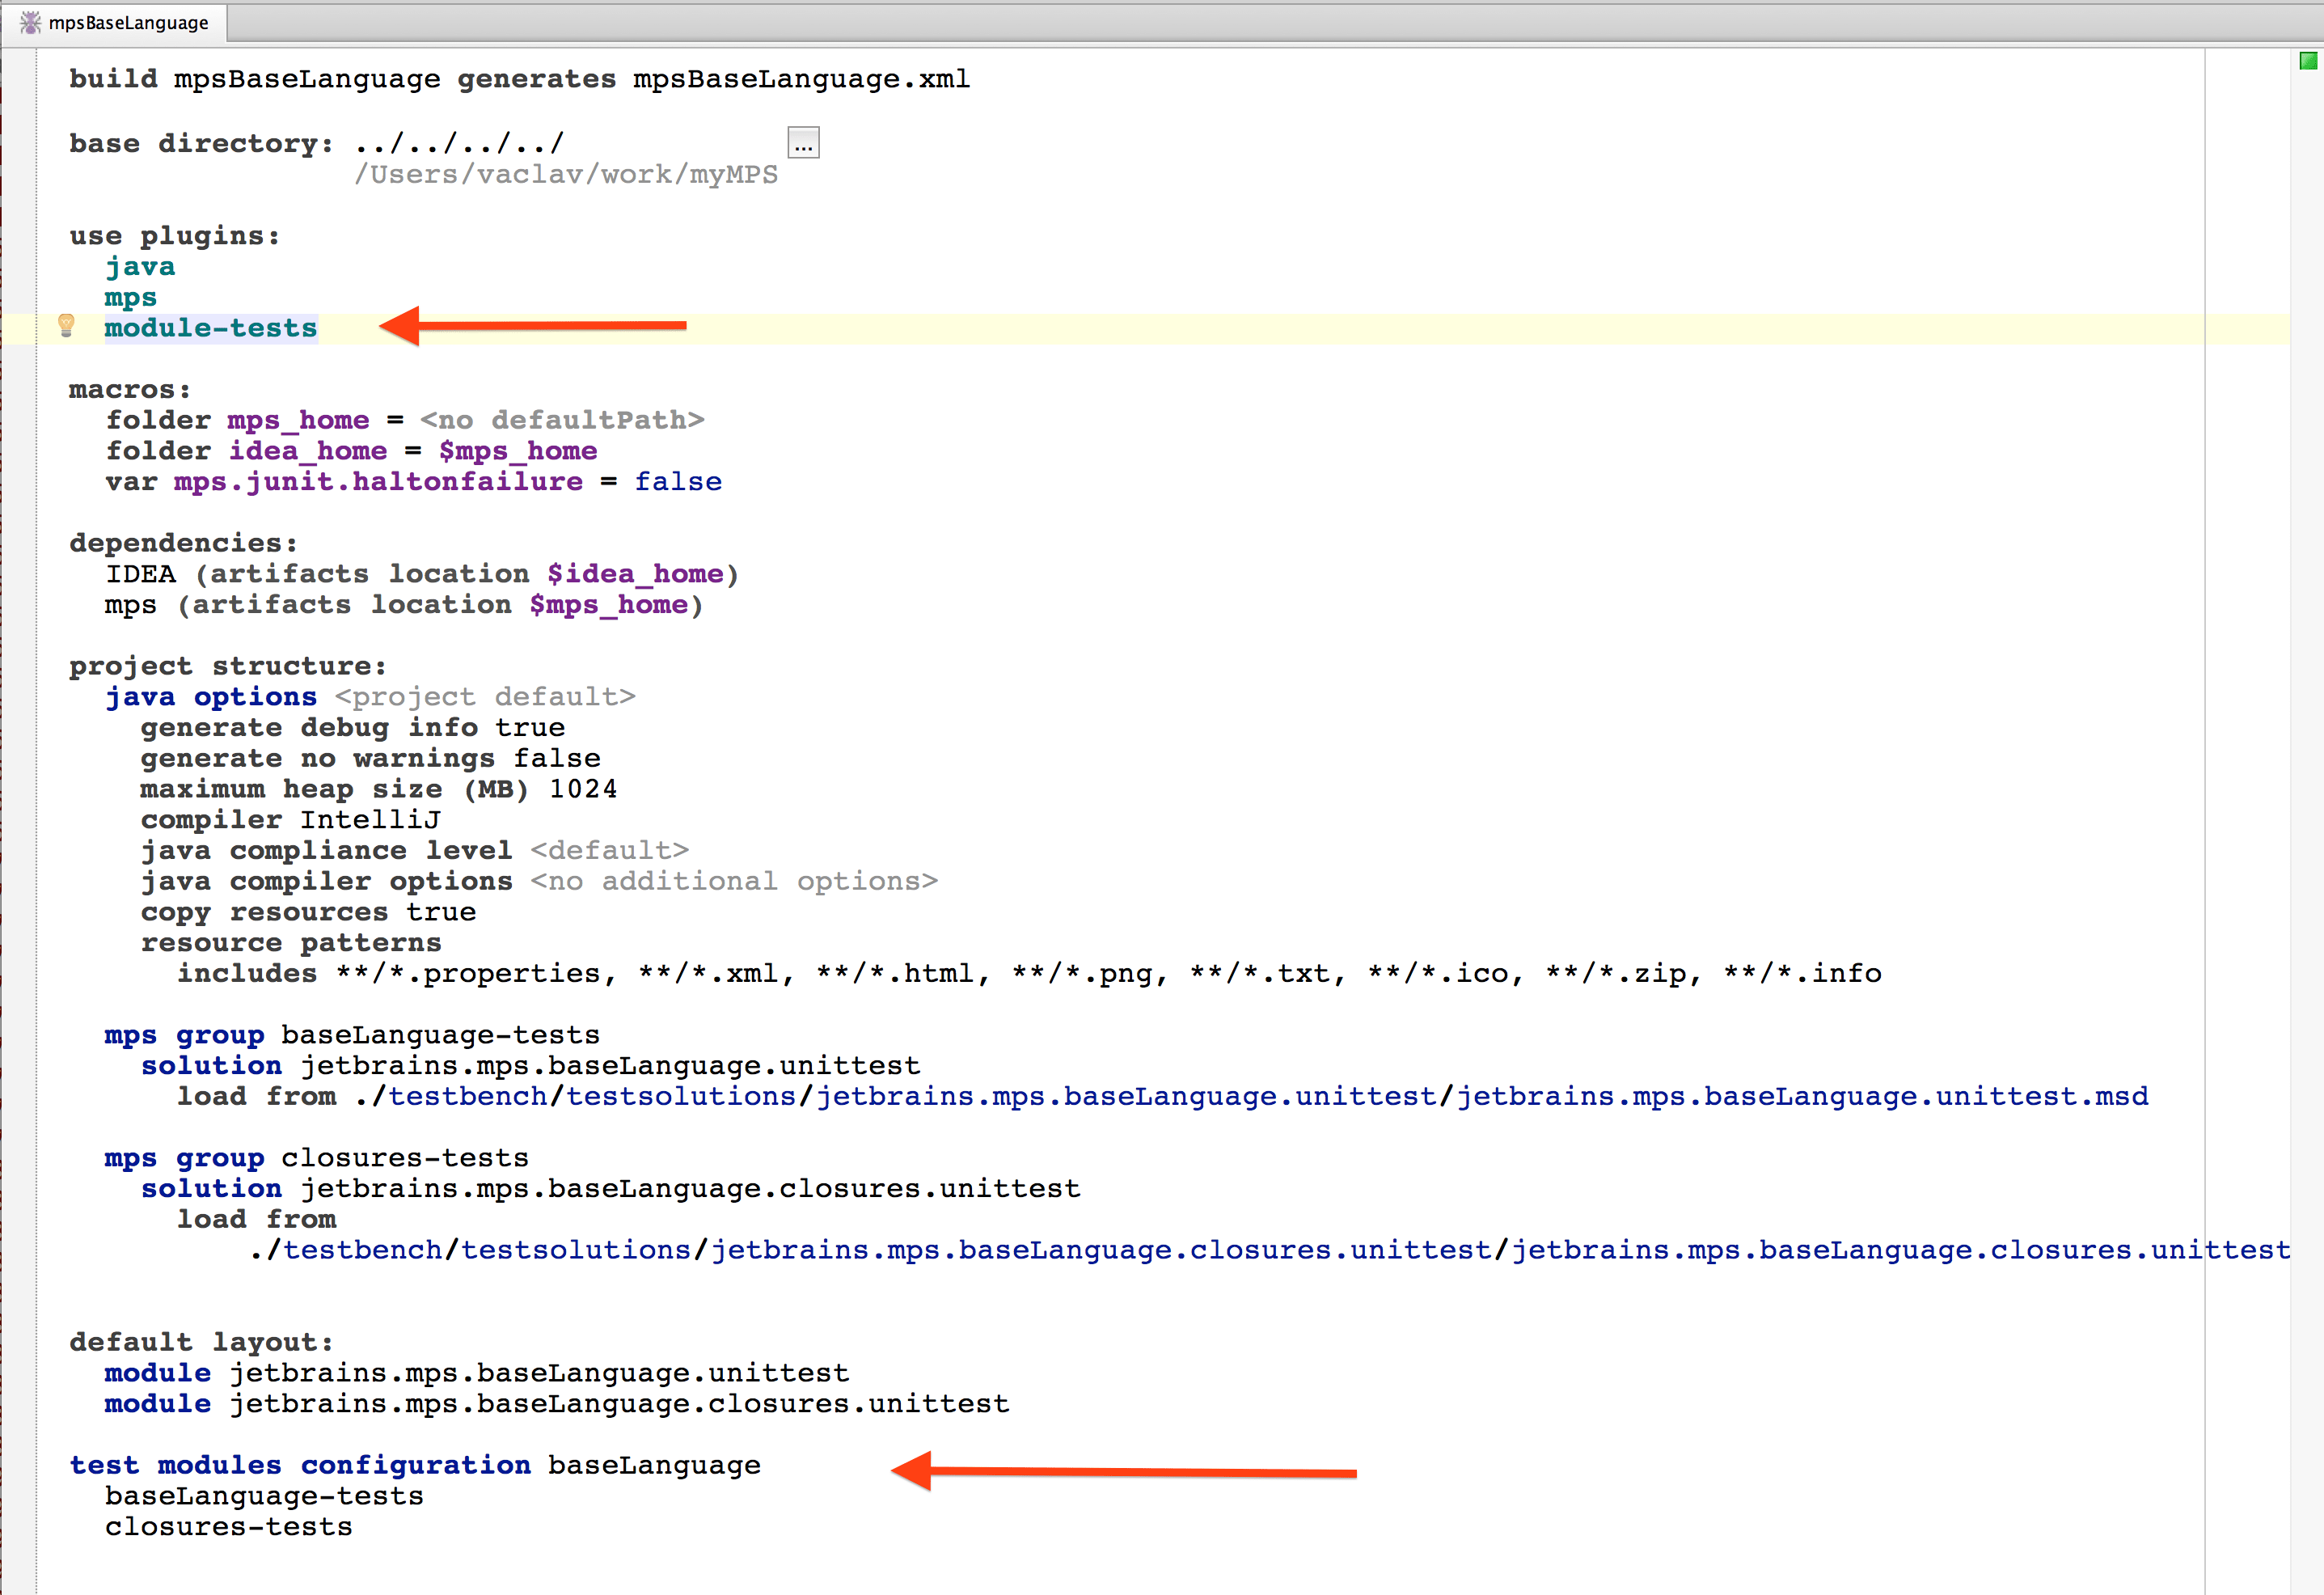Click <no additional options> compiler options placeholder
Viewport: 2324px width, 1595px height.
pyautogui.click(x=733, y=881)
